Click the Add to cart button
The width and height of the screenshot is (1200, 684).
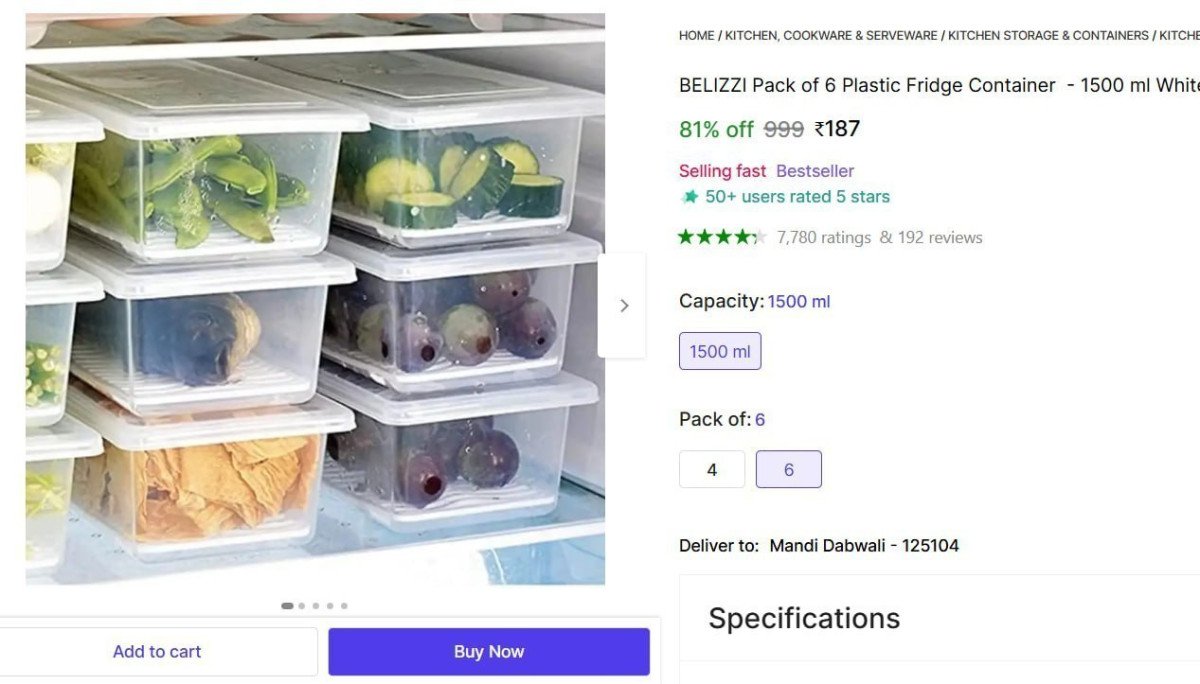(157, 651)
